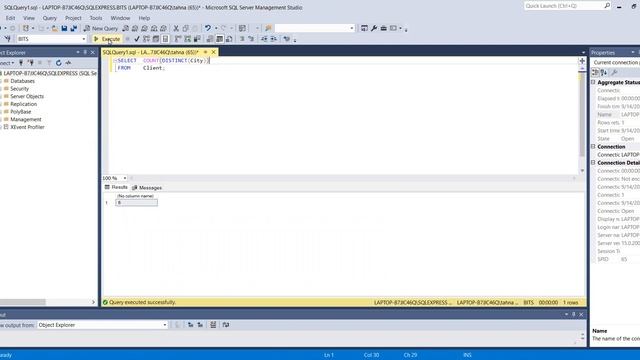Parse the query with the checkmark icon
The height and width of the screenshot is (360, 640).
(137, 39)
